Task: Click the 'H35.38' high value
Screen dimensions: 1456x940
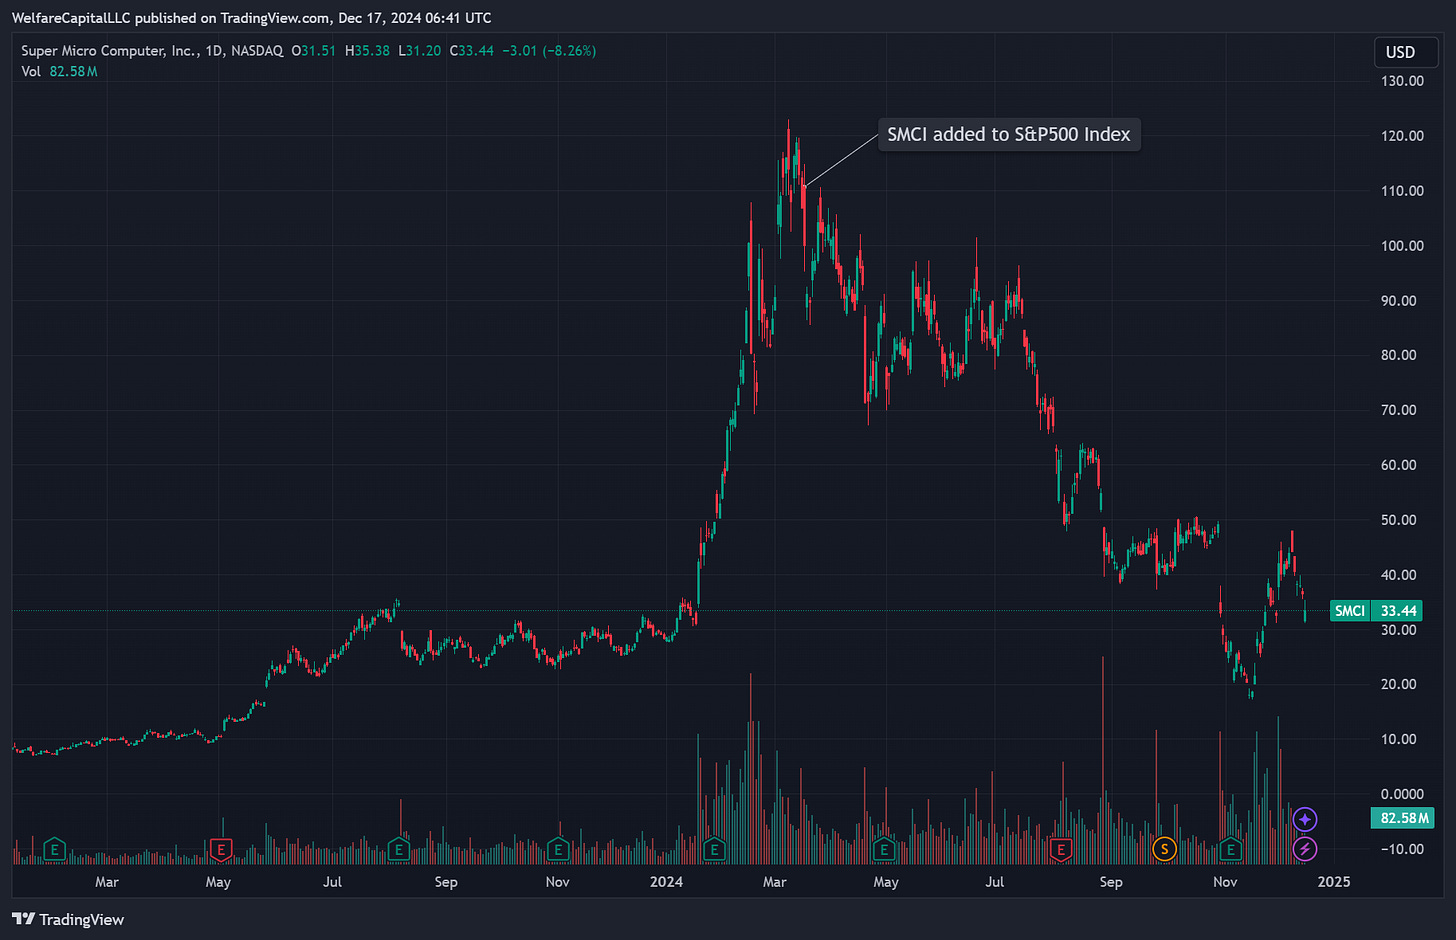Action: (367, 51)
